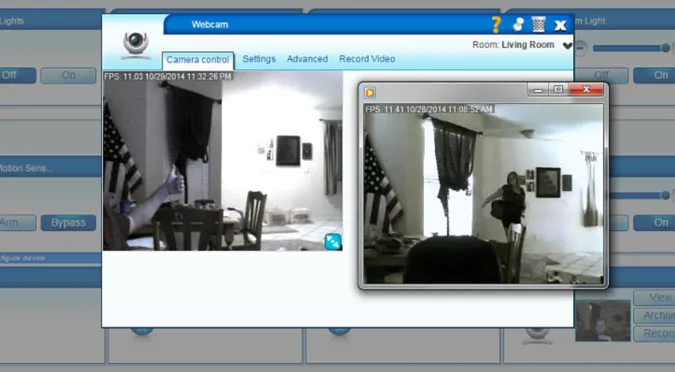Click the webcam thumbnail preview at bottom right
The image size is (675, 372).
[603, 321]
